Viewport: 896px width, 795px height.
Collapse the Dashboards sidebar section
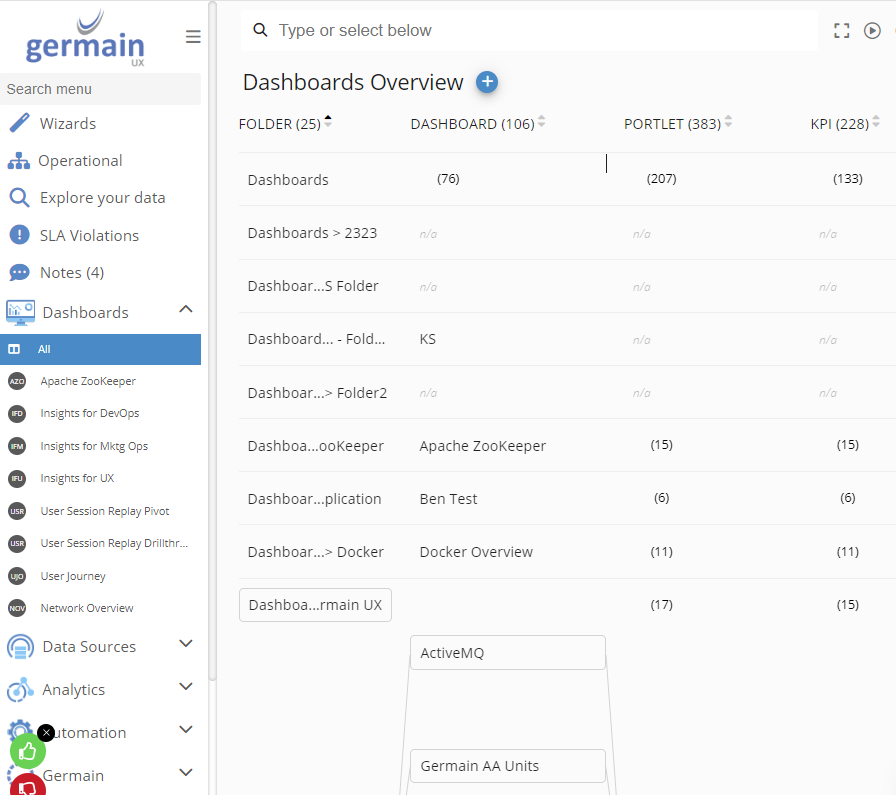pos(185,310)
